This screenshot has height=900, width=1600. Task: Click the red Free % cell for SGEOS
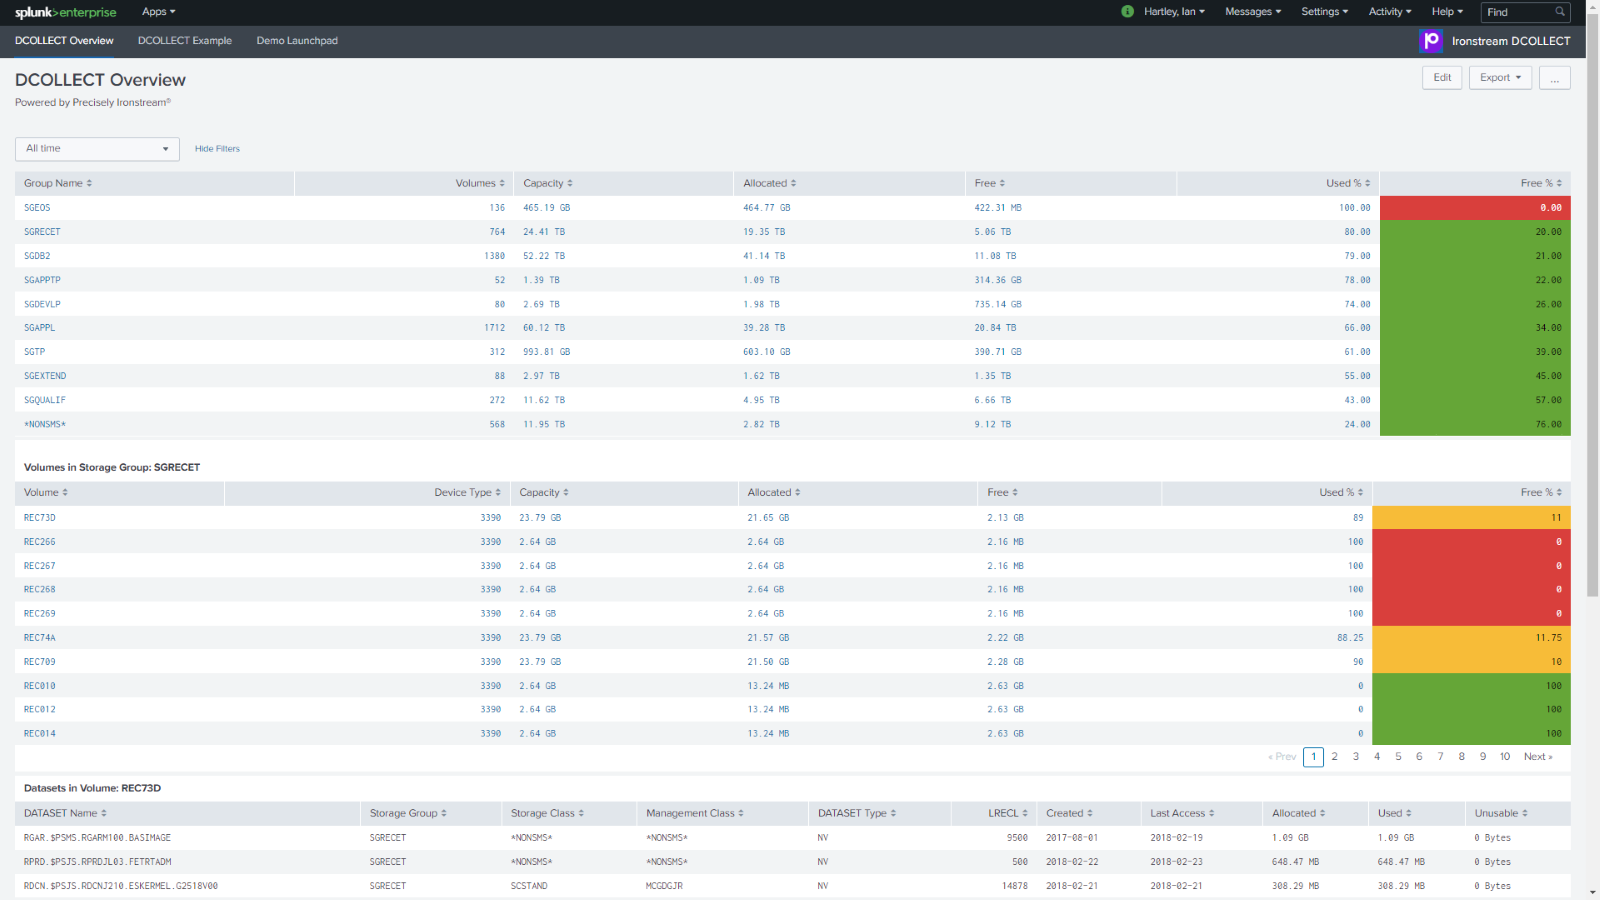(1475, 208)
